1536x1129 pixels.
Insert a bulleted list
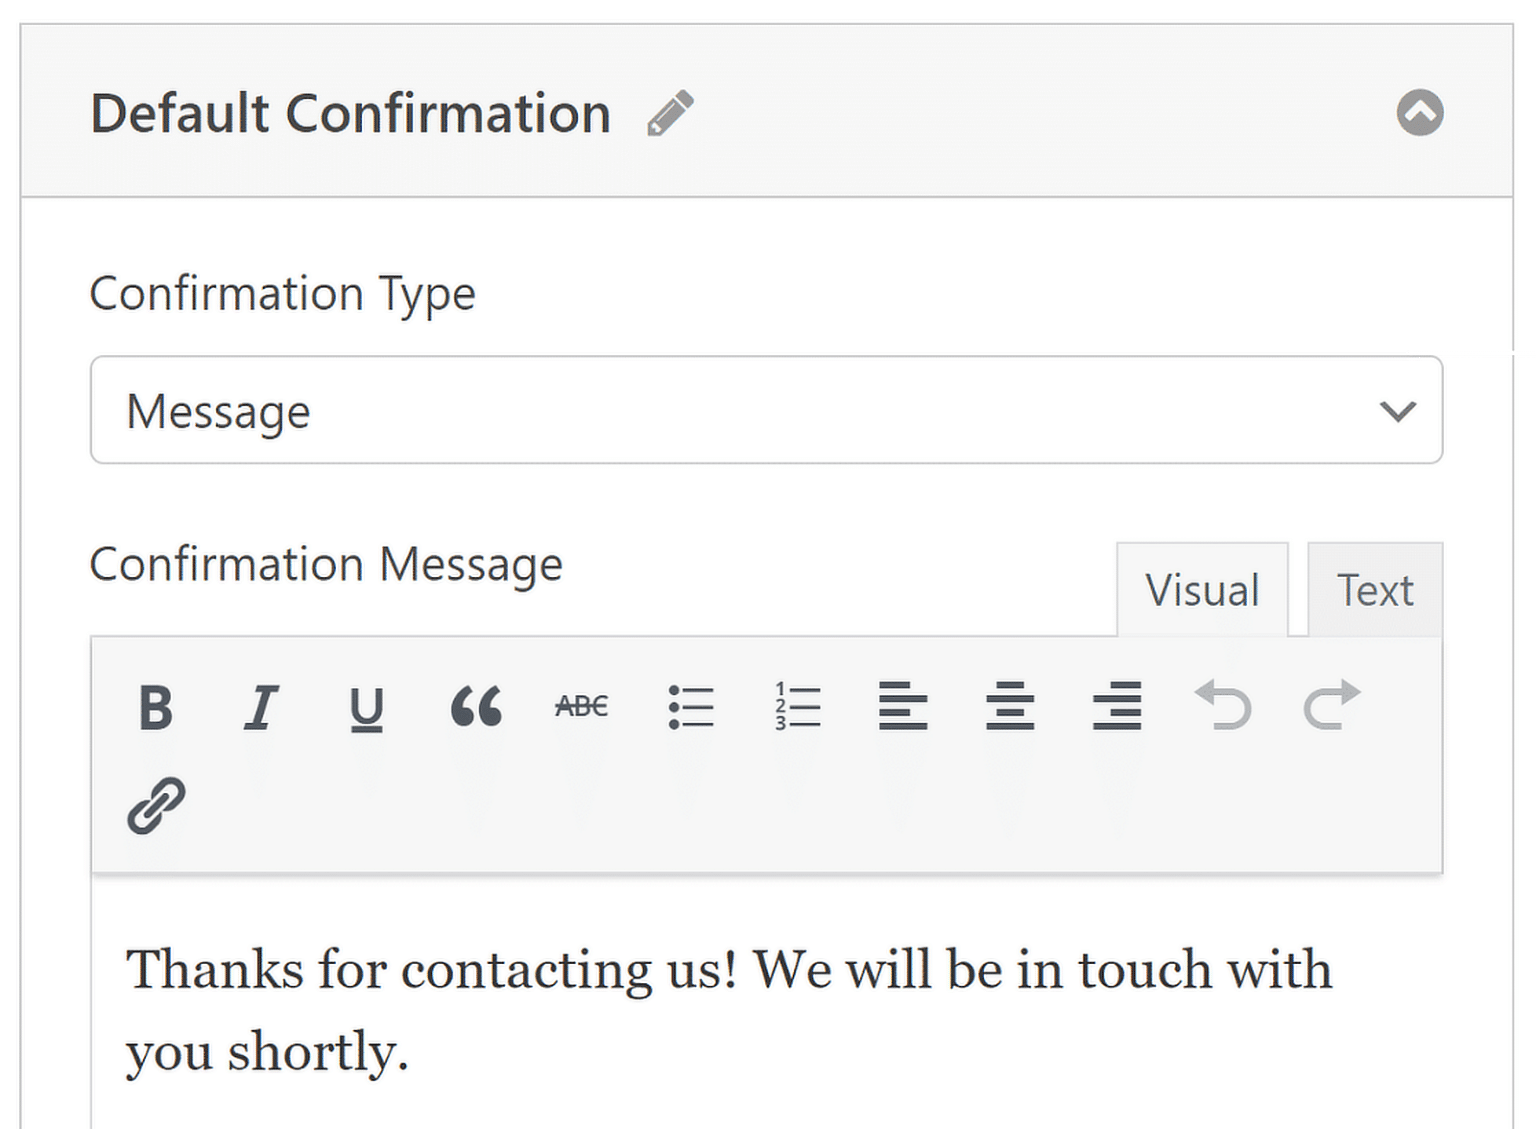[x=691, y=708]
